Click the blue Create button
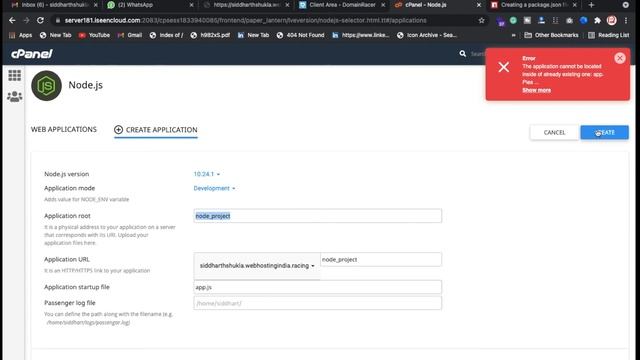This screenshot has width=640, height=360. point(604,132)
